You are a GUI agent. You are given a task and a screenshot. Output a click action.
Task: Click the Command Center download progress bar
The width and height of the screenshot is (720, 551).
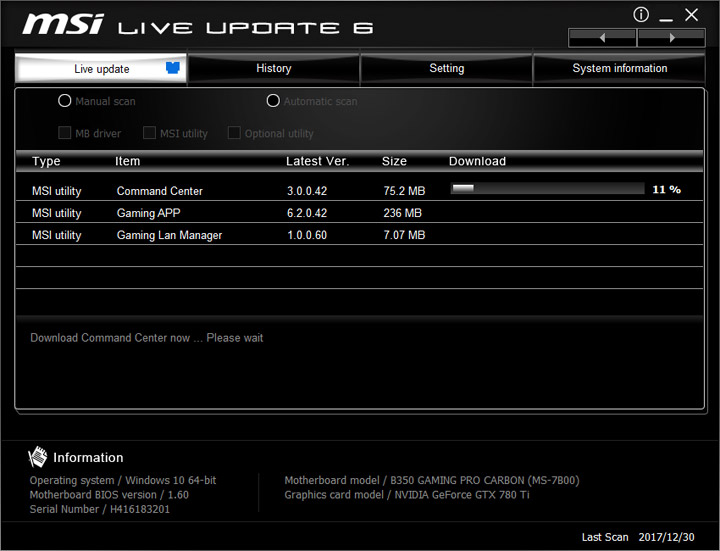coord(548,188)
